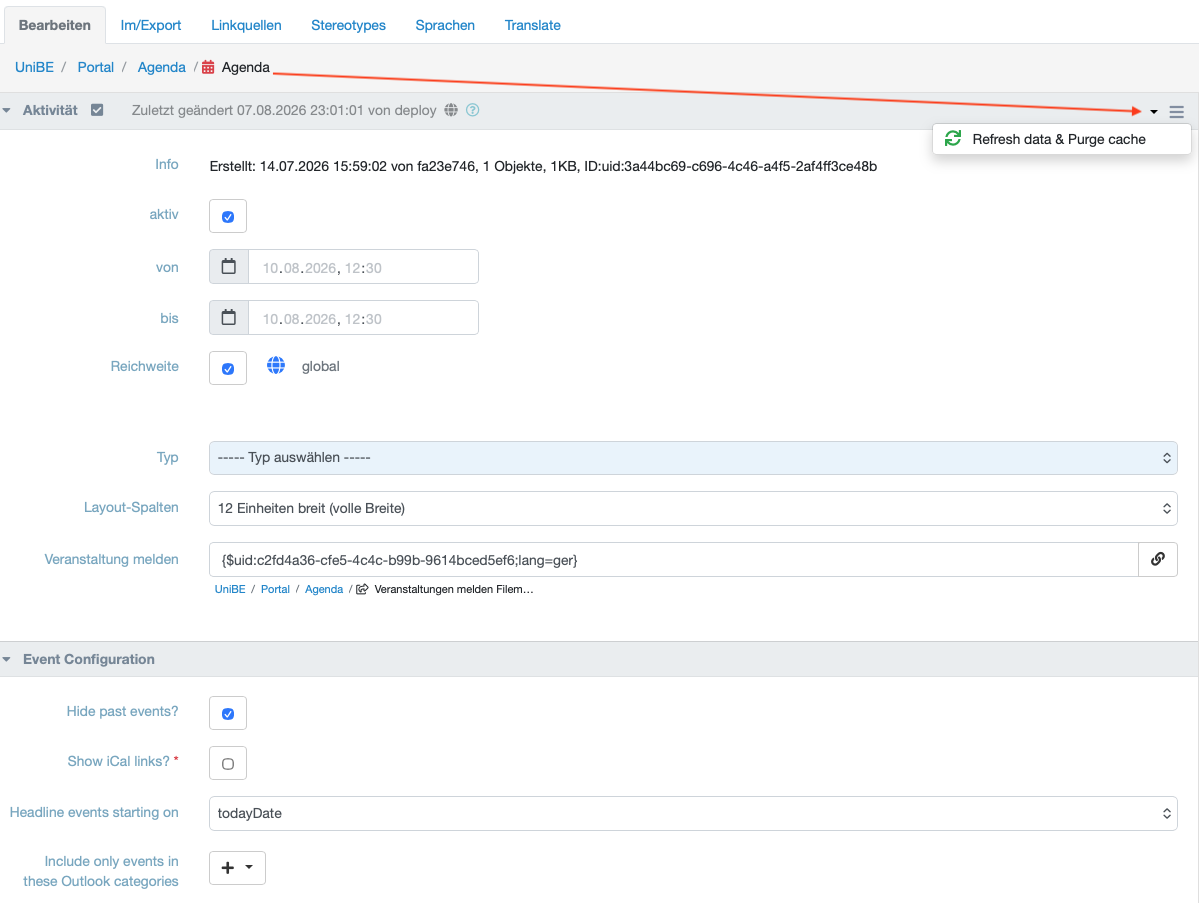This screenshot has height=903, width=1201.
Task: Click the blue globe icon beside global
Action: coord(276,366)
